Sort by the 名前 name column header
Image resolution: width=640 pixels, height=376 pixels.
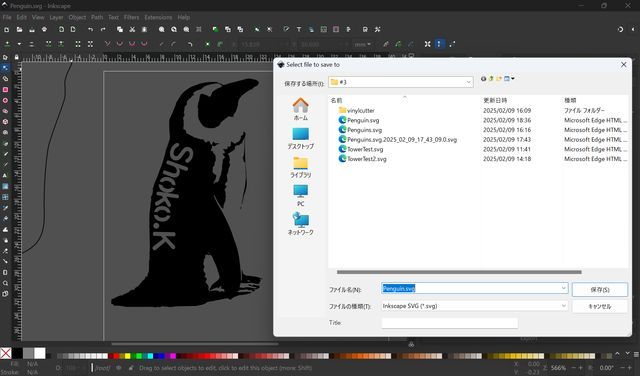(x=336, y=100)
